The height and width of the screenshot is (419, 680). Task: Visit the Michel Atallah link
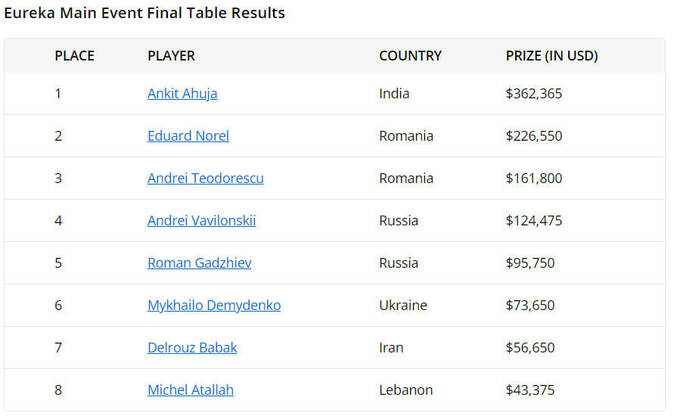190,390
